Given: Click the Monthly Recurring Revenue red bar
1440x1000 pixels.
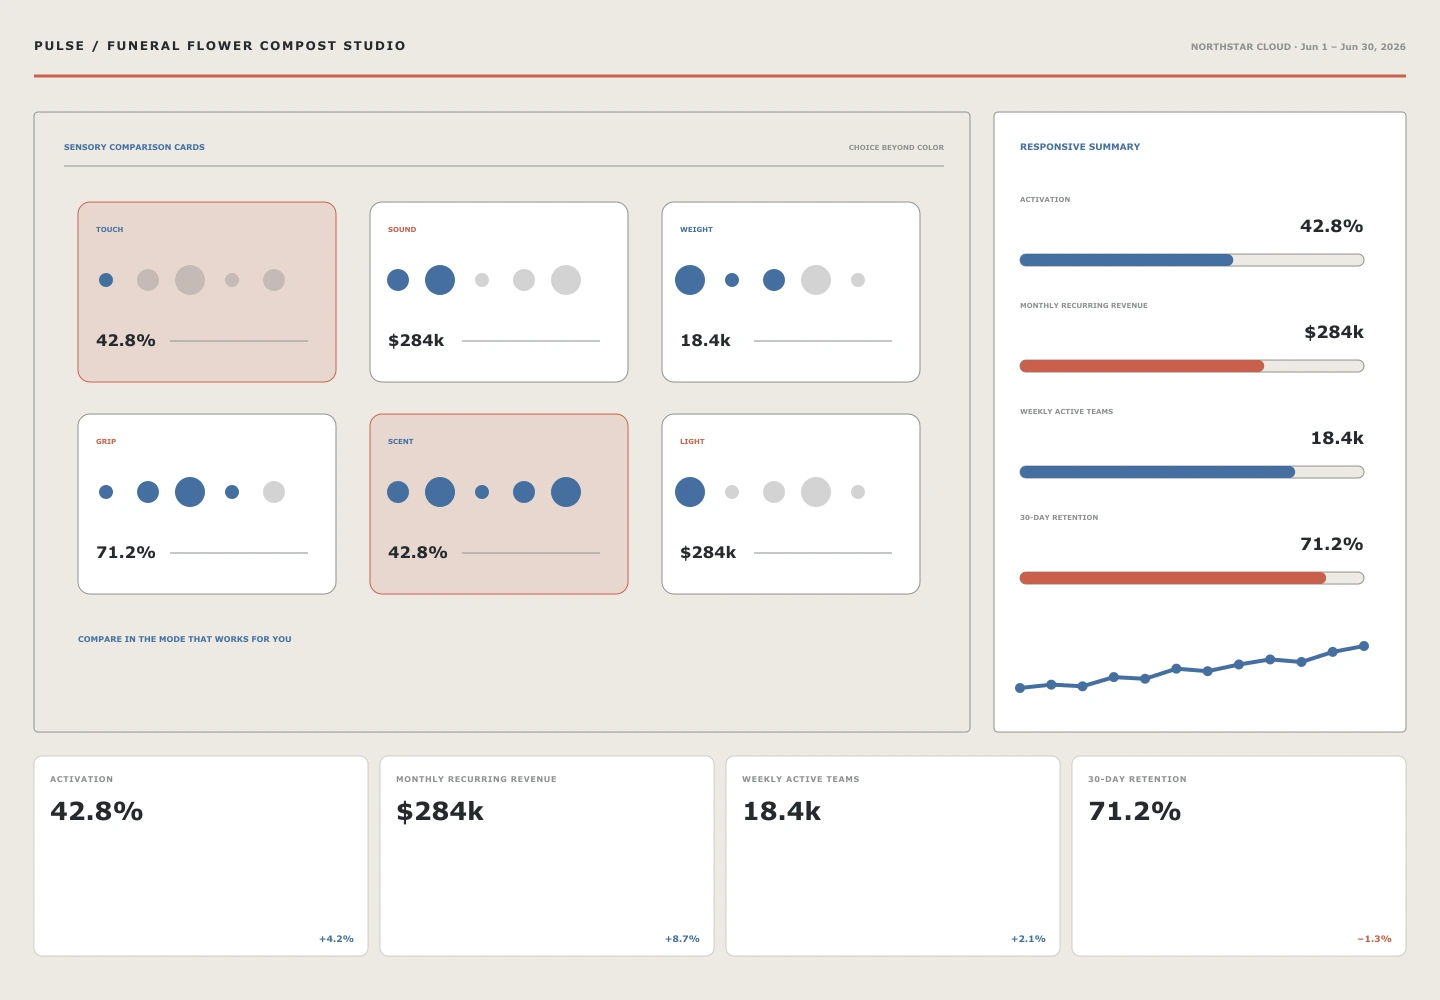Looking at the screenshot, I should [1142, 366].
